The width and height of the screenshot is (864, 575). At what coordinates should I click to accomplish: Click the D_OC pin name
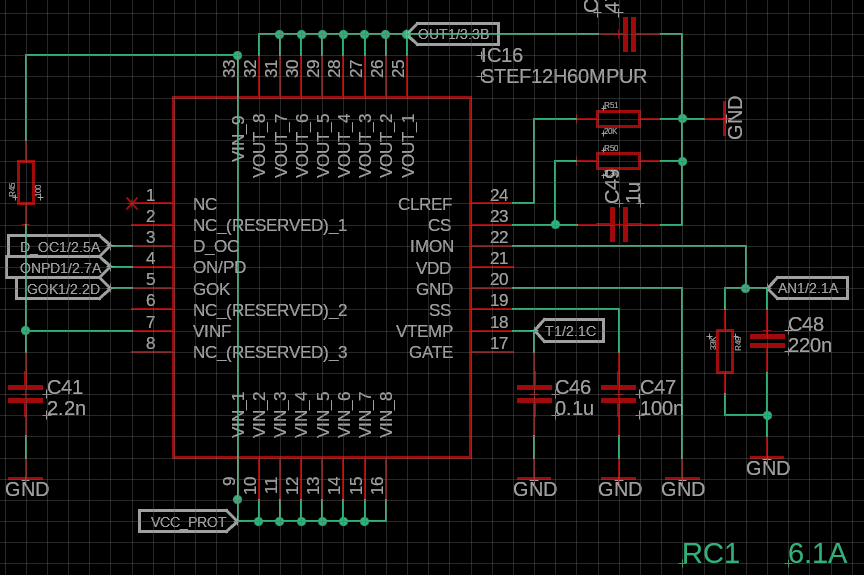[215, 246]
